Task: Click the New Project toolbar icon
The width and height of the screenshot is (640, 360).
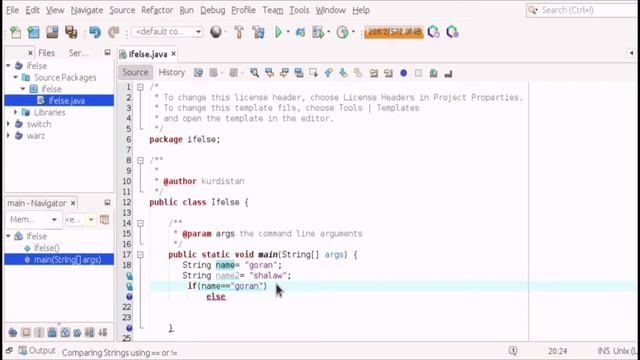Action: pyautogui.click(x=33, y=32)
